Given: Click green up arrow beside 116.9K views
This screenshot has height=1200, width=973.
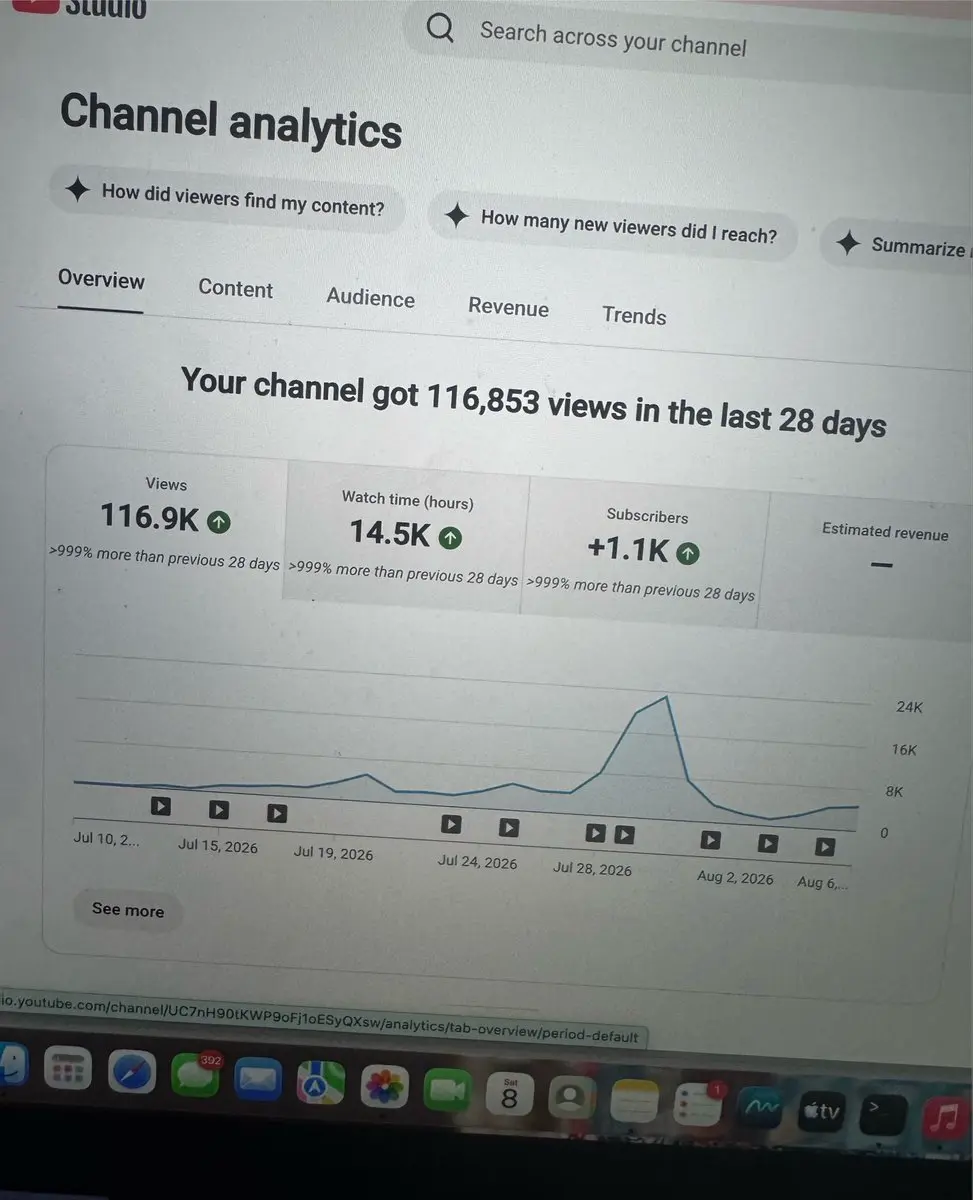Looking at the screenshot, I should [x=219, y=521].
